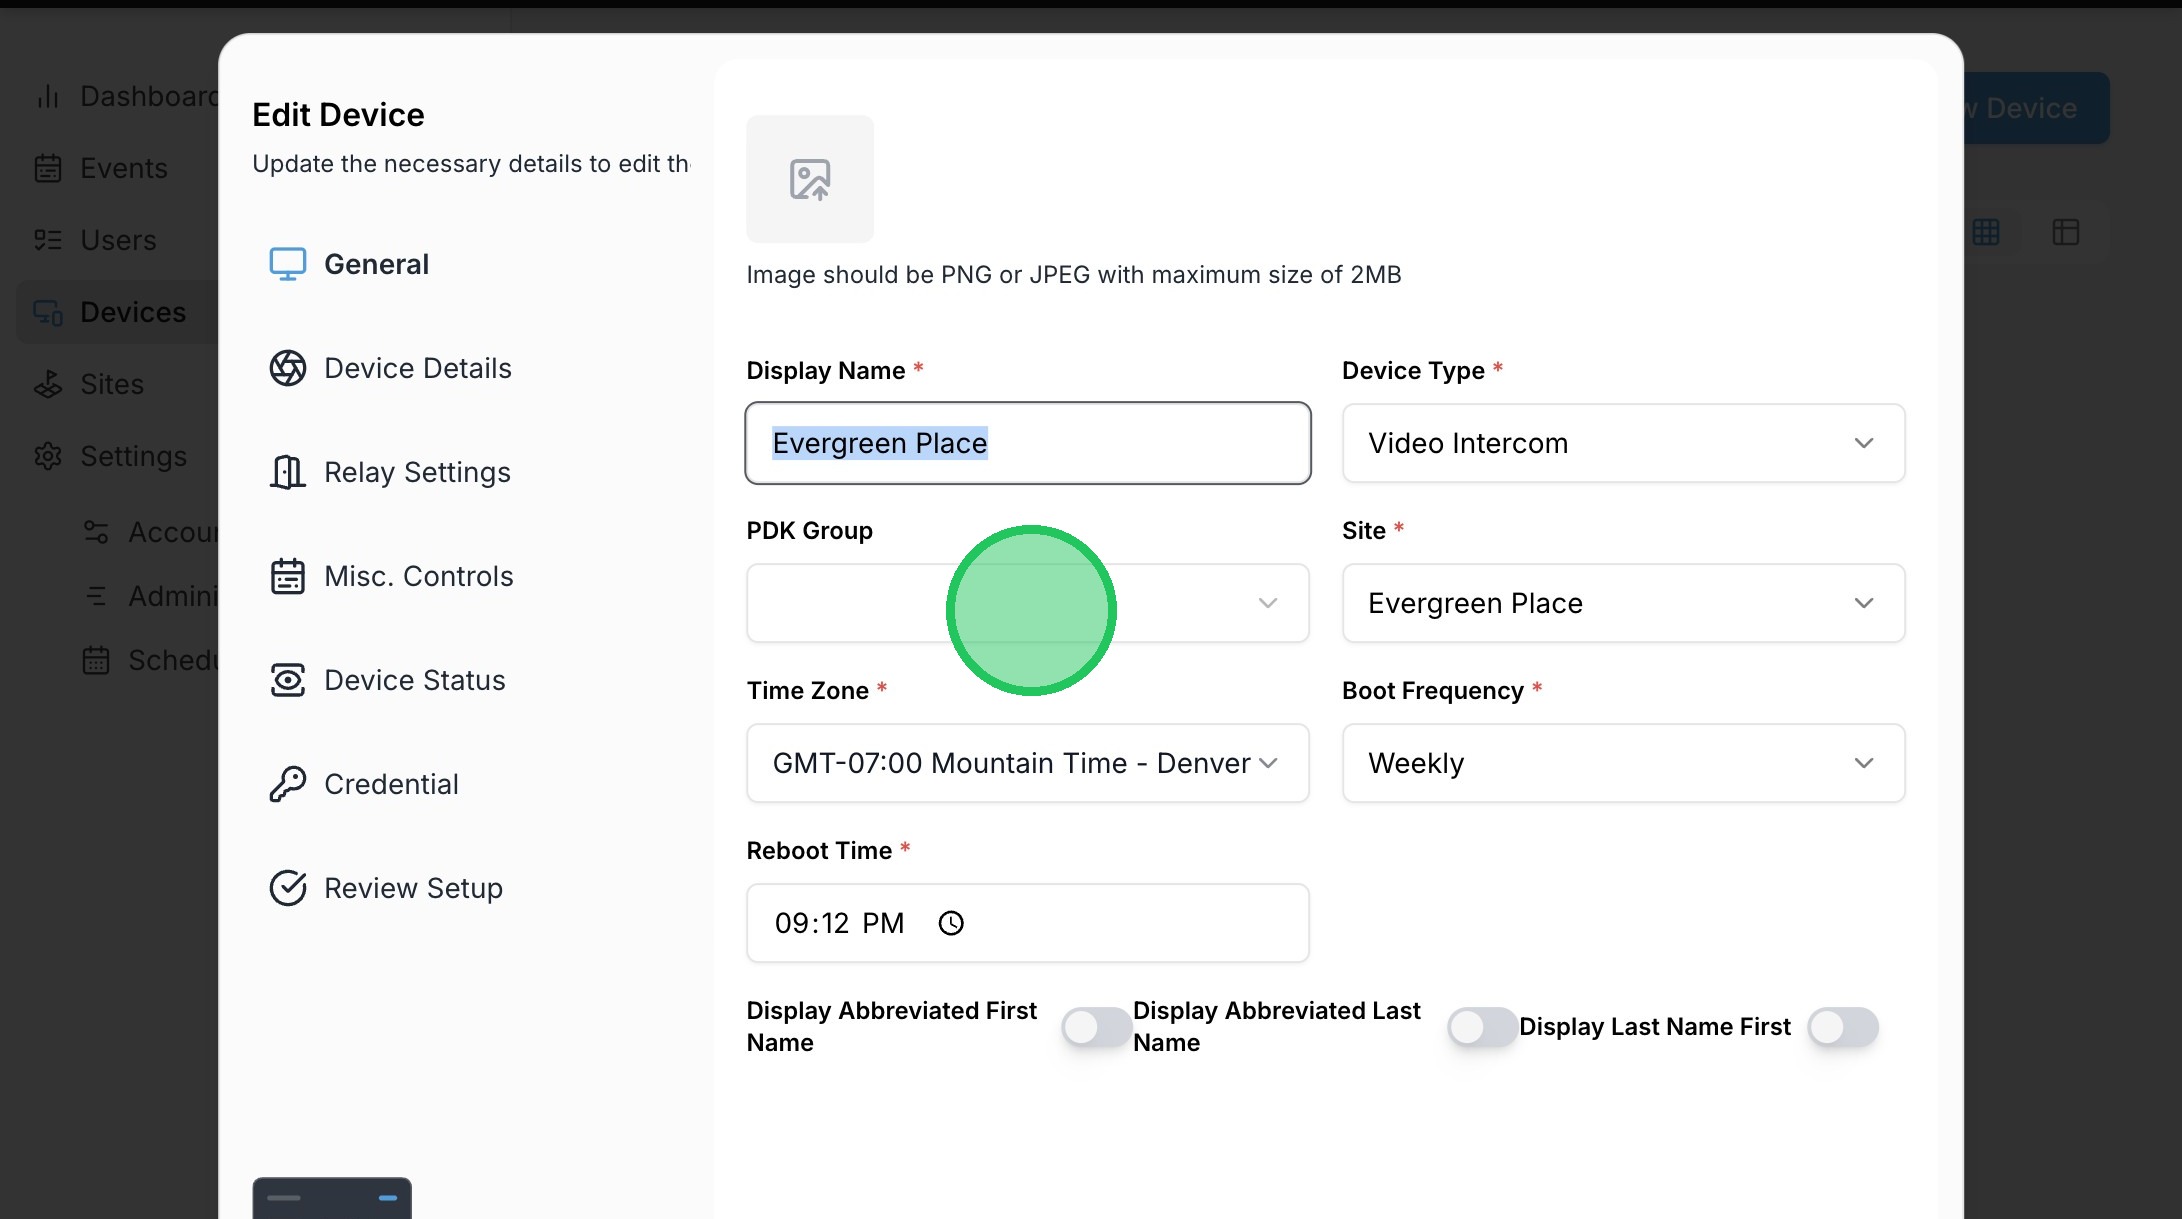Switch to the General tab

point(376,264)
